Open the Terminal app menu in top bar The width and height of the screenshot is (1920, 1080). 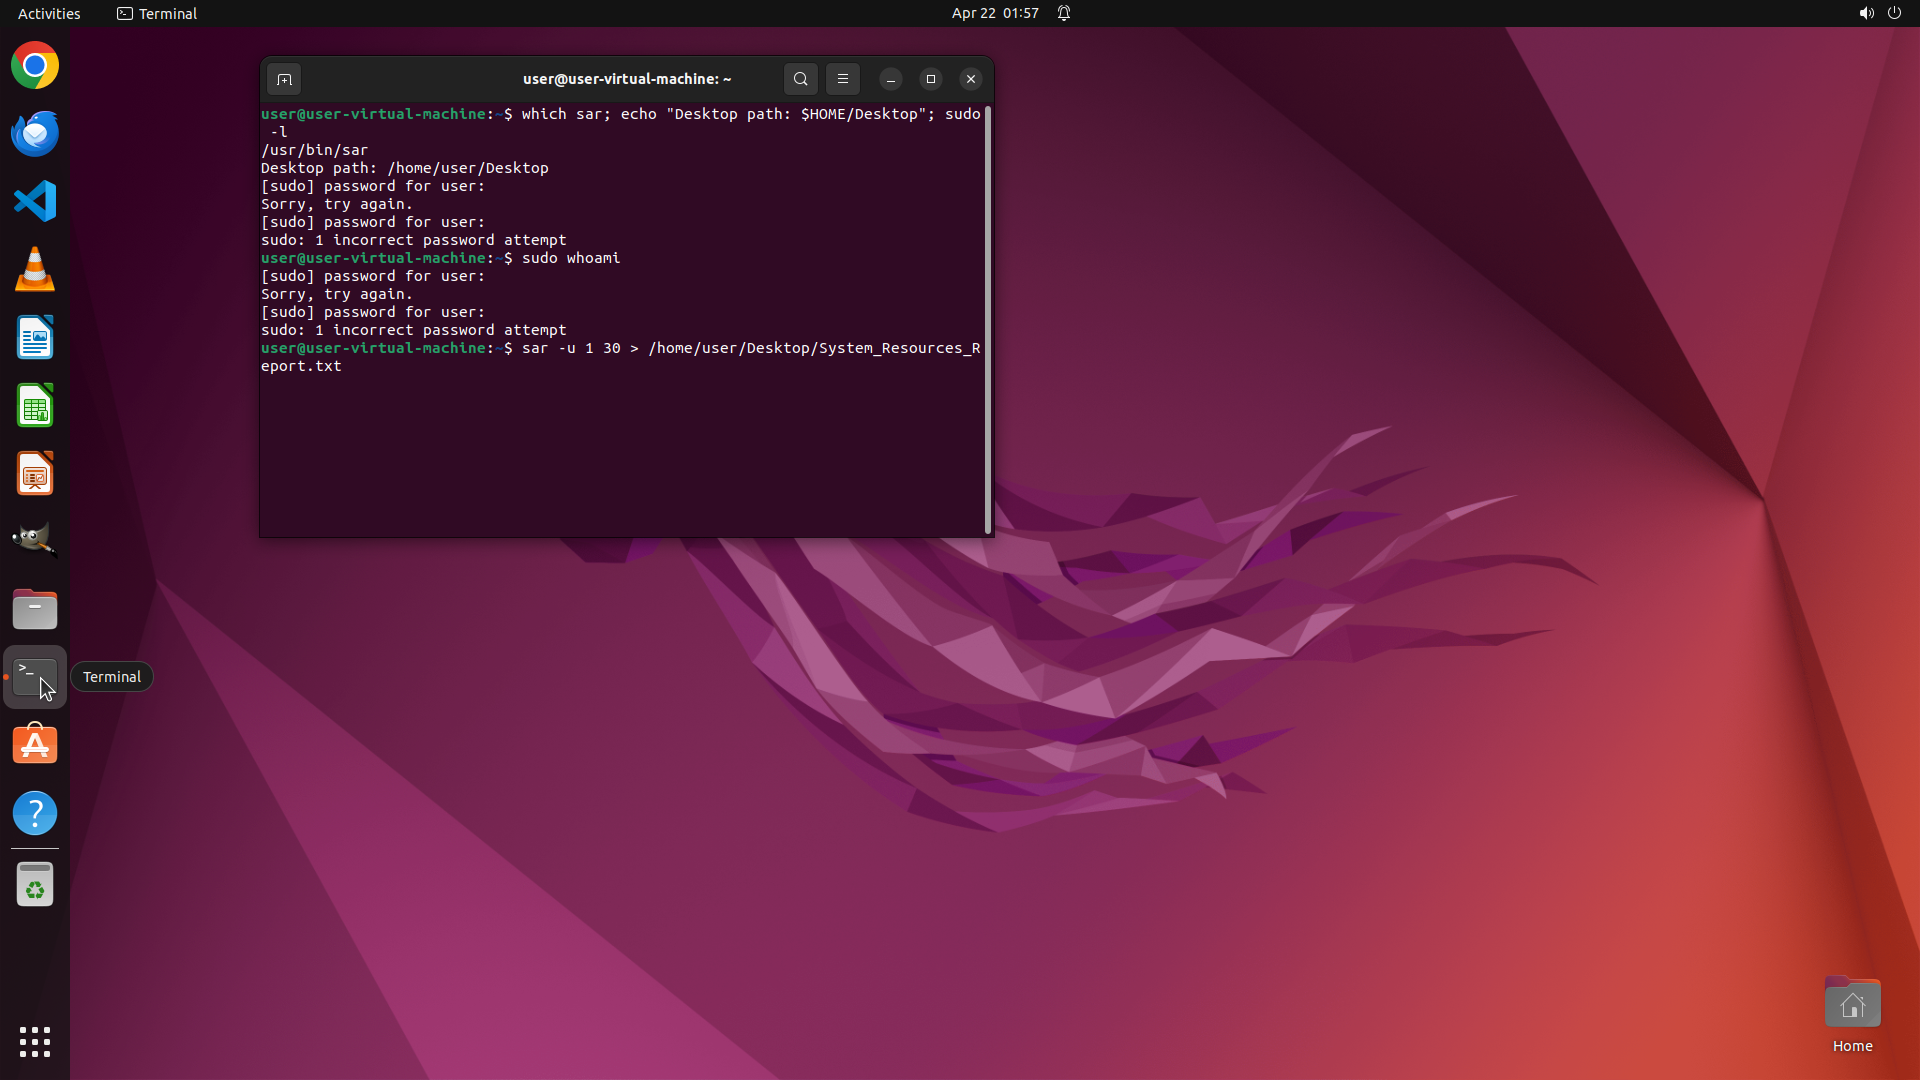pyautogui.click(x=157, y=13)
